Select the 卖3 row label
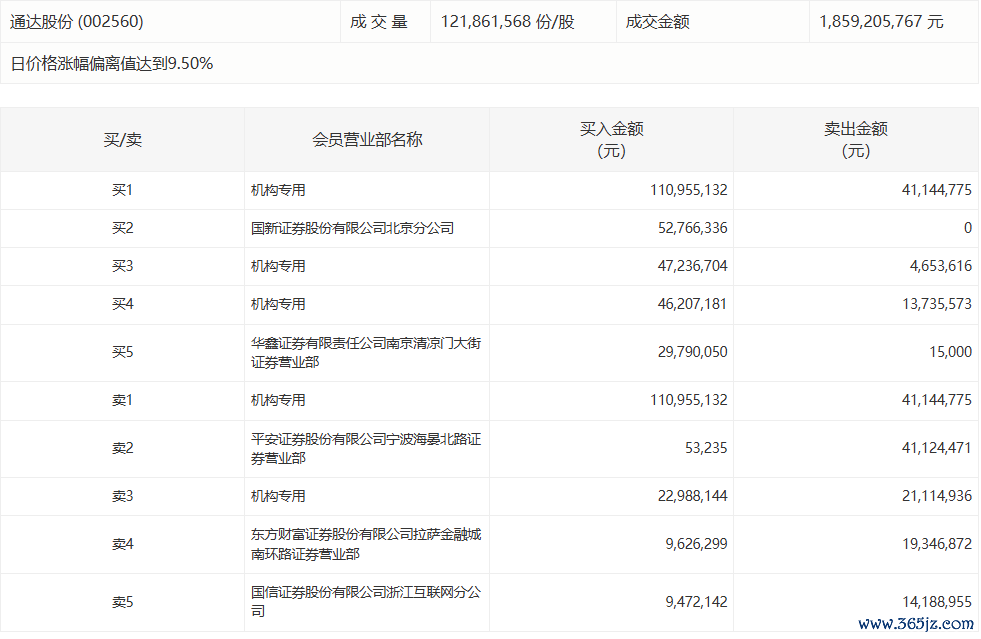981x639 pixels. click(123, 496)
